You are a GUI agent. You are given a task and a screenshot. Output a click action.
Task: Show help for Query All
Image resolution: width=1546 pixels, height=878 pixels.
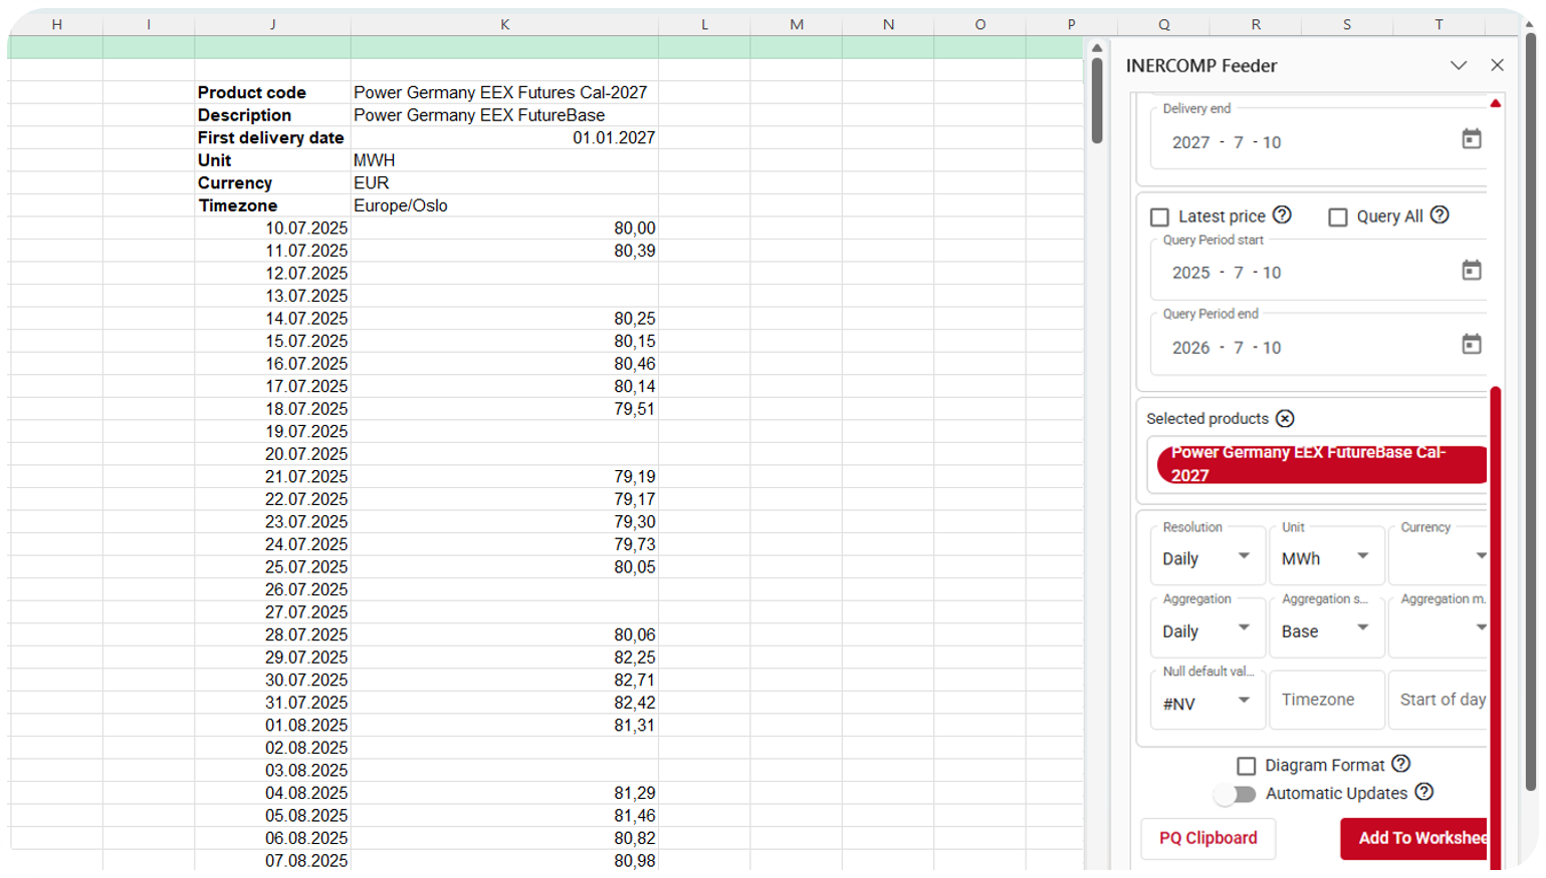(1439, 215)
